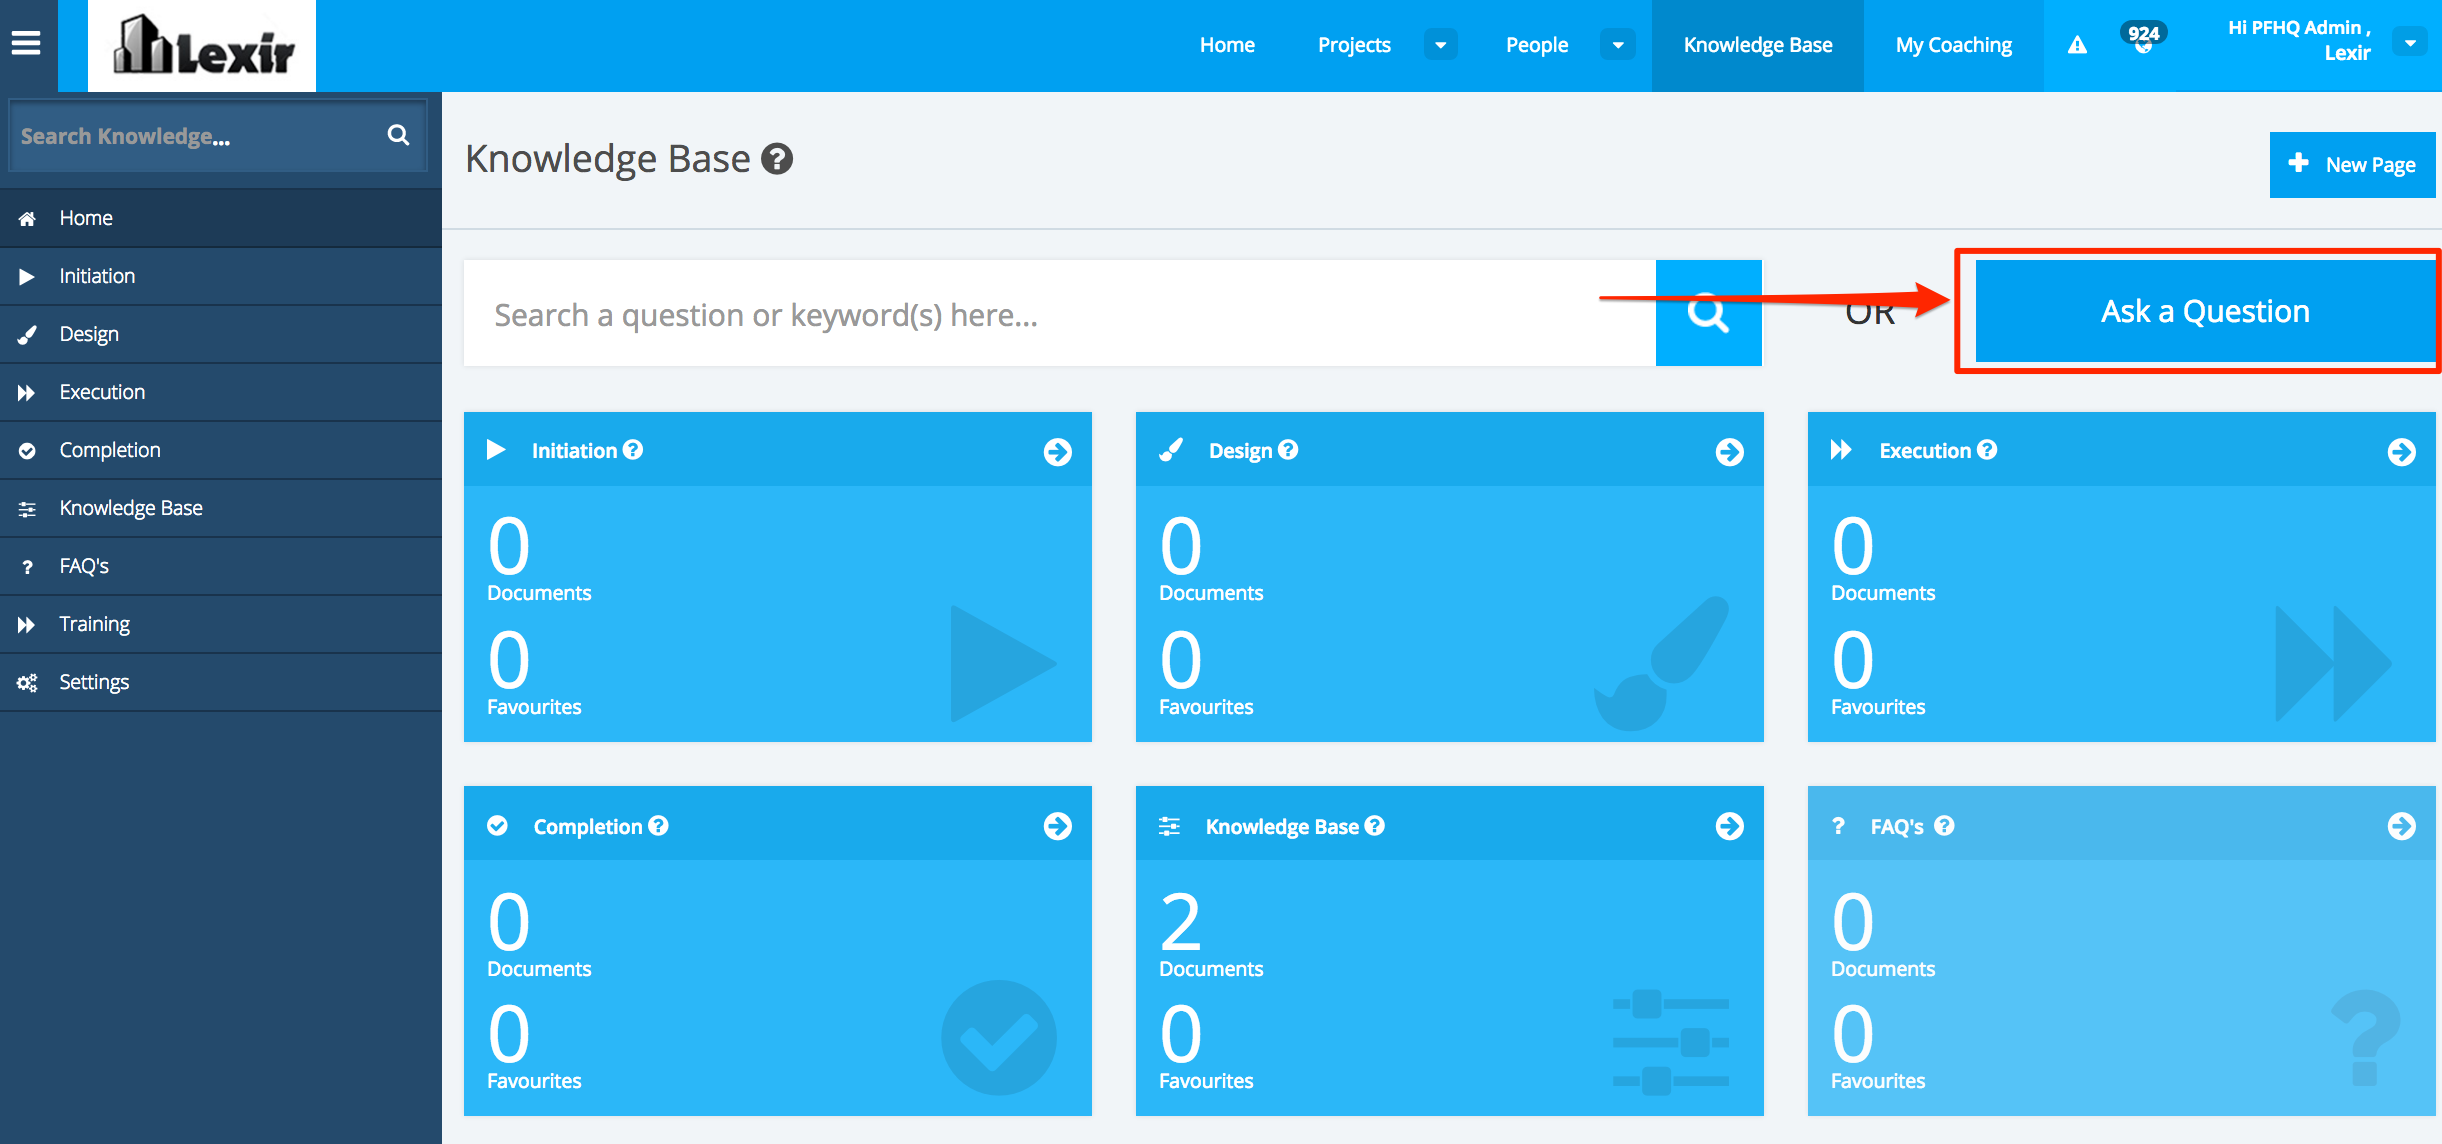Click the blue main search button
Image resolution: width=2442 pixels, height=1144 pixels.
(1708, 313)
